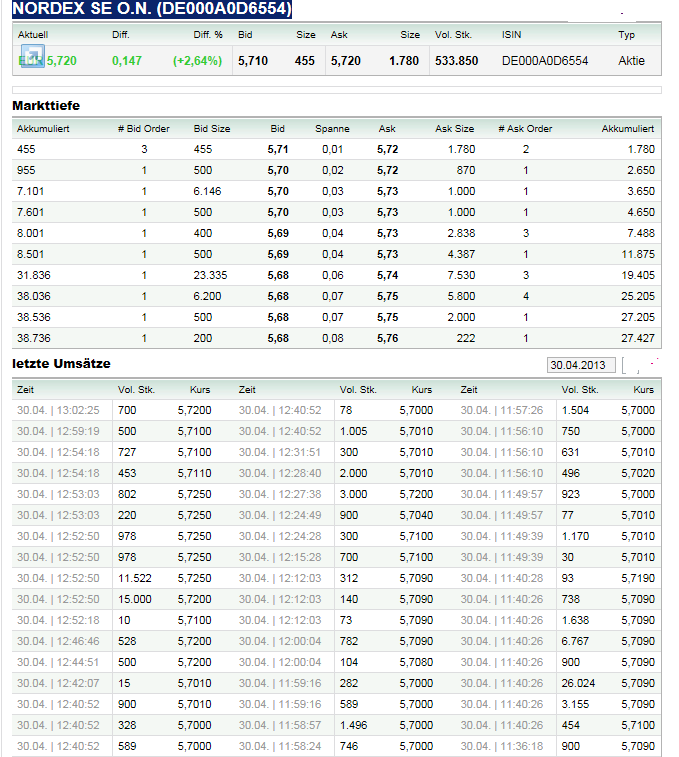Click the Diff. value 0,147
The height and width of the screenshot is (757, 679).
click(127, 61)
